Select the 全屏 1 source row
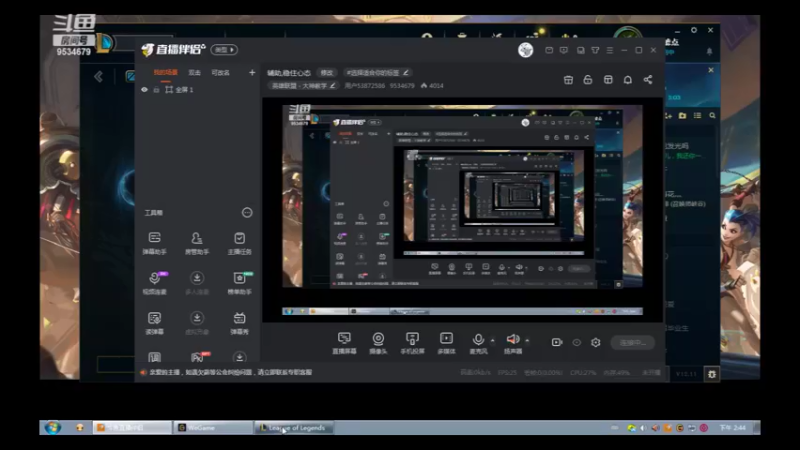The height and width of the screenshot is (450, 800). pyautogui.click(x=198, y=90)
